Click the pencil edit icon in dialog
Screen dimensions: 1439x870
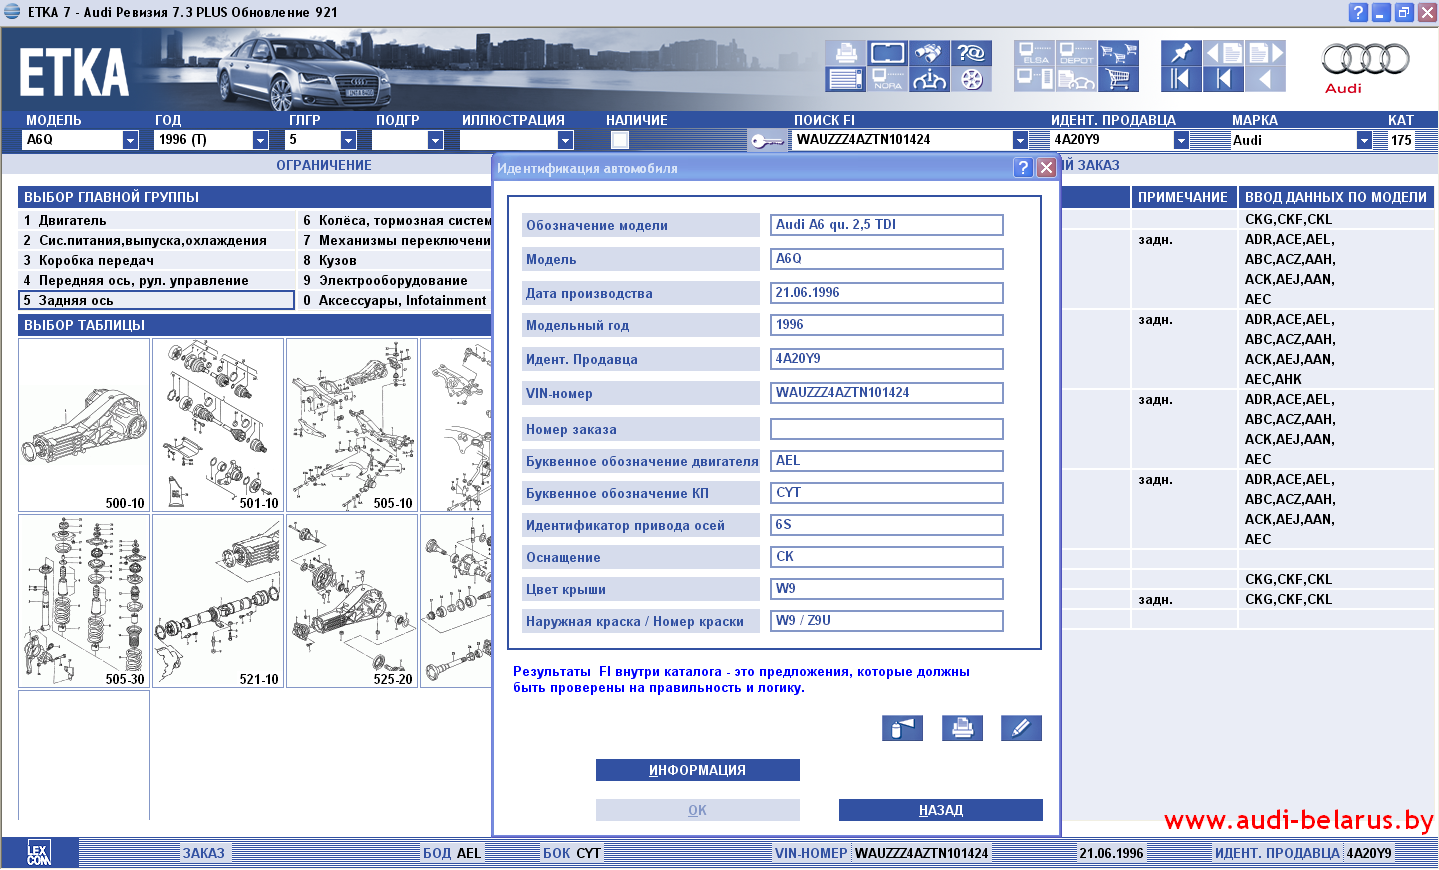1020,728
